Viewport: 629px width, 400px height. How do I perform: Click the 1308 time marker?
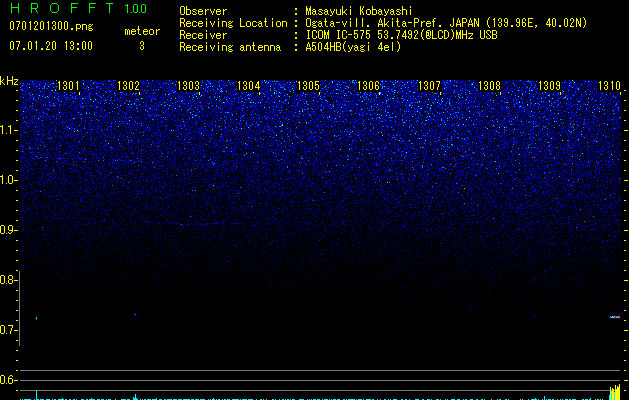[x=489, y=86]
